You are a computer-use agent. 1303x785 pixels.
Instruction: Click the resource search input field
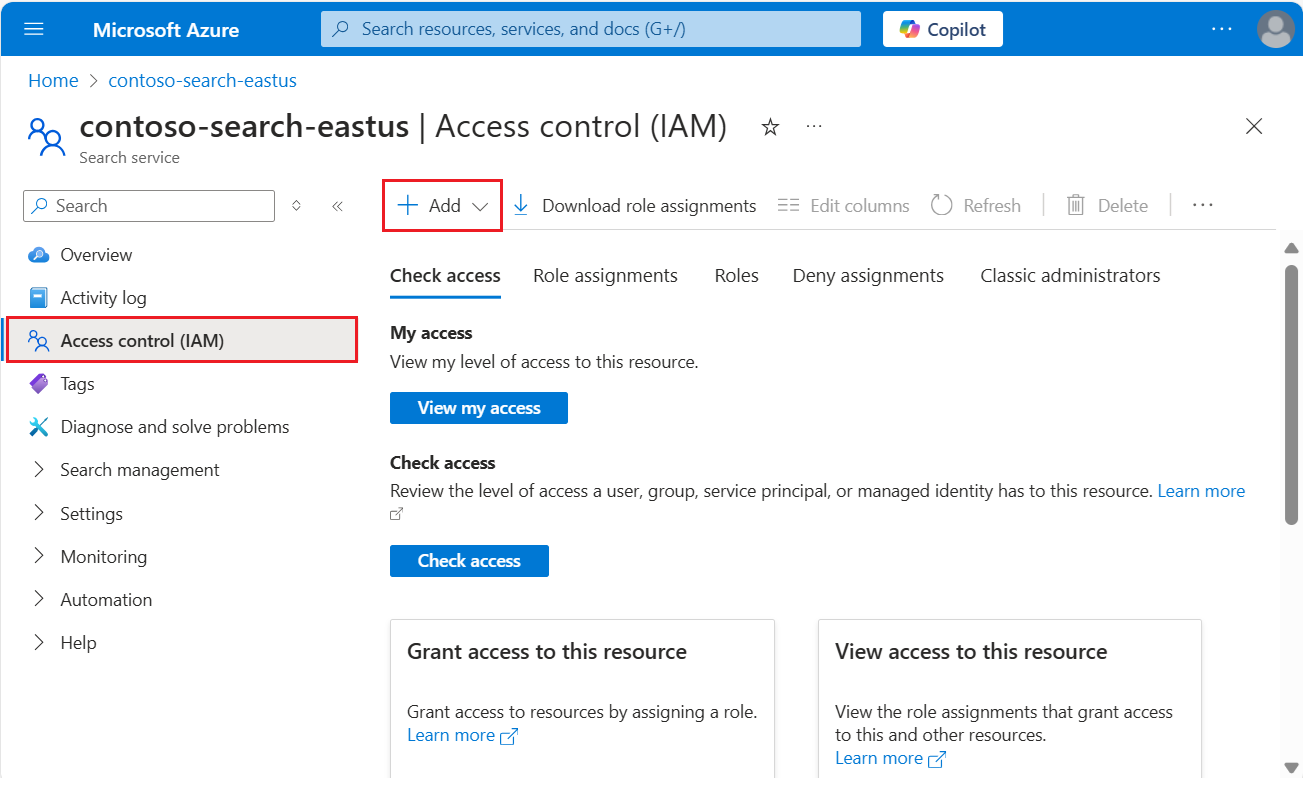tap(590, 29)
